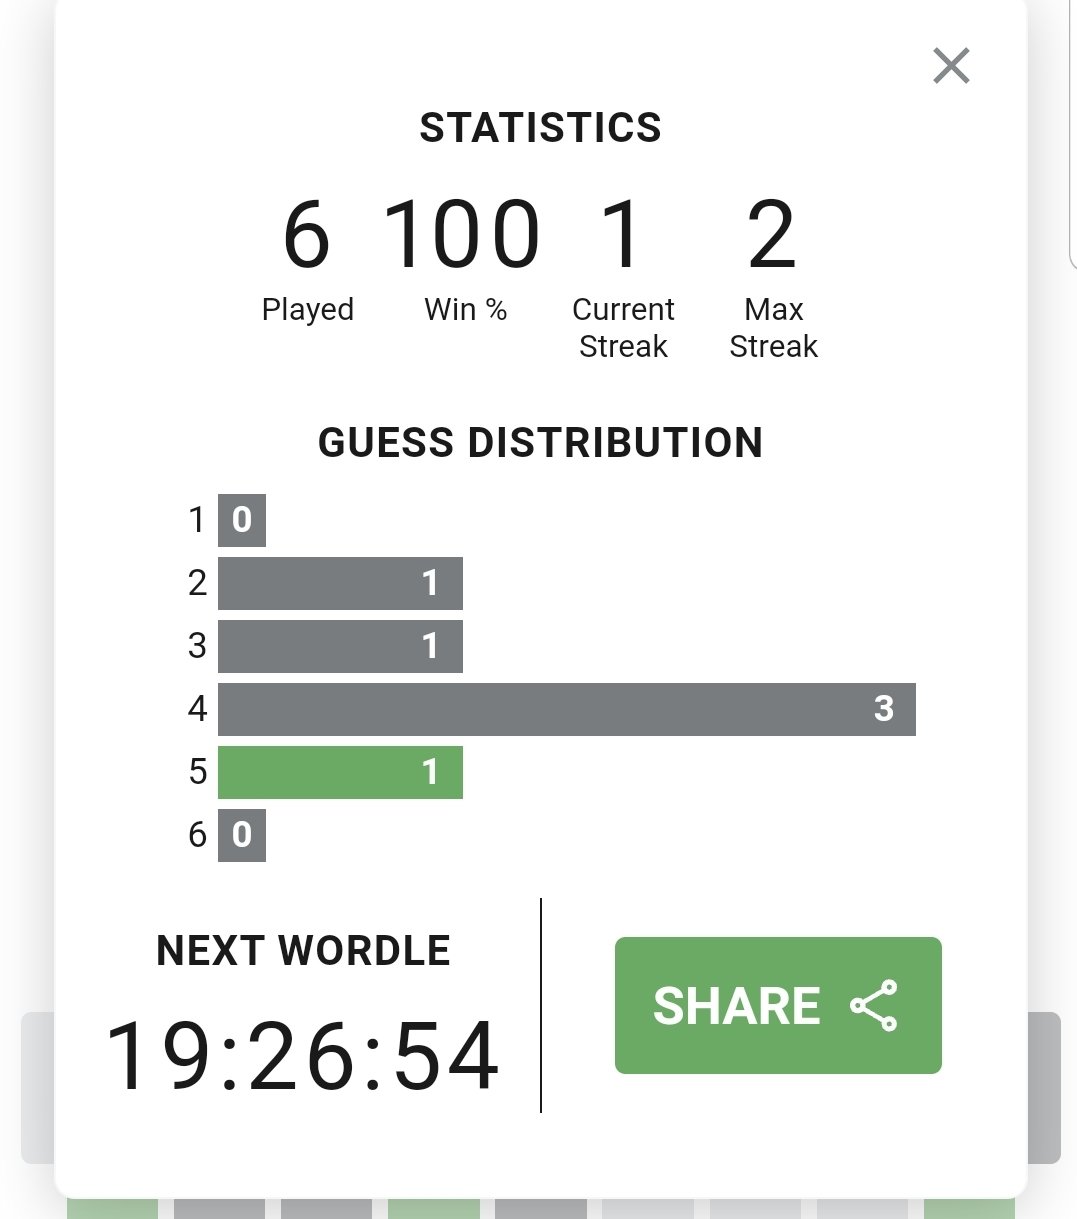Click the Played count of 6
This screenshot has width=1077, height=1219.
tap(306, 236)
